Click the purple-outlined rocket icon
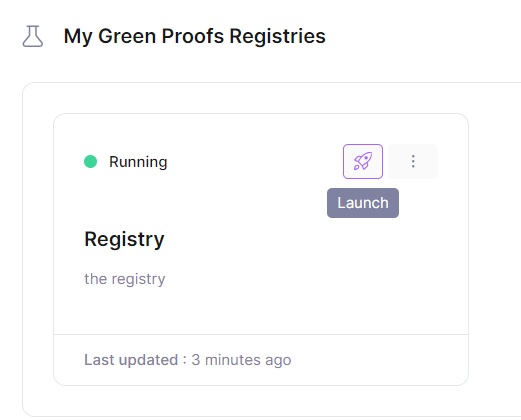521x420 pixels. tap(363, 161)
